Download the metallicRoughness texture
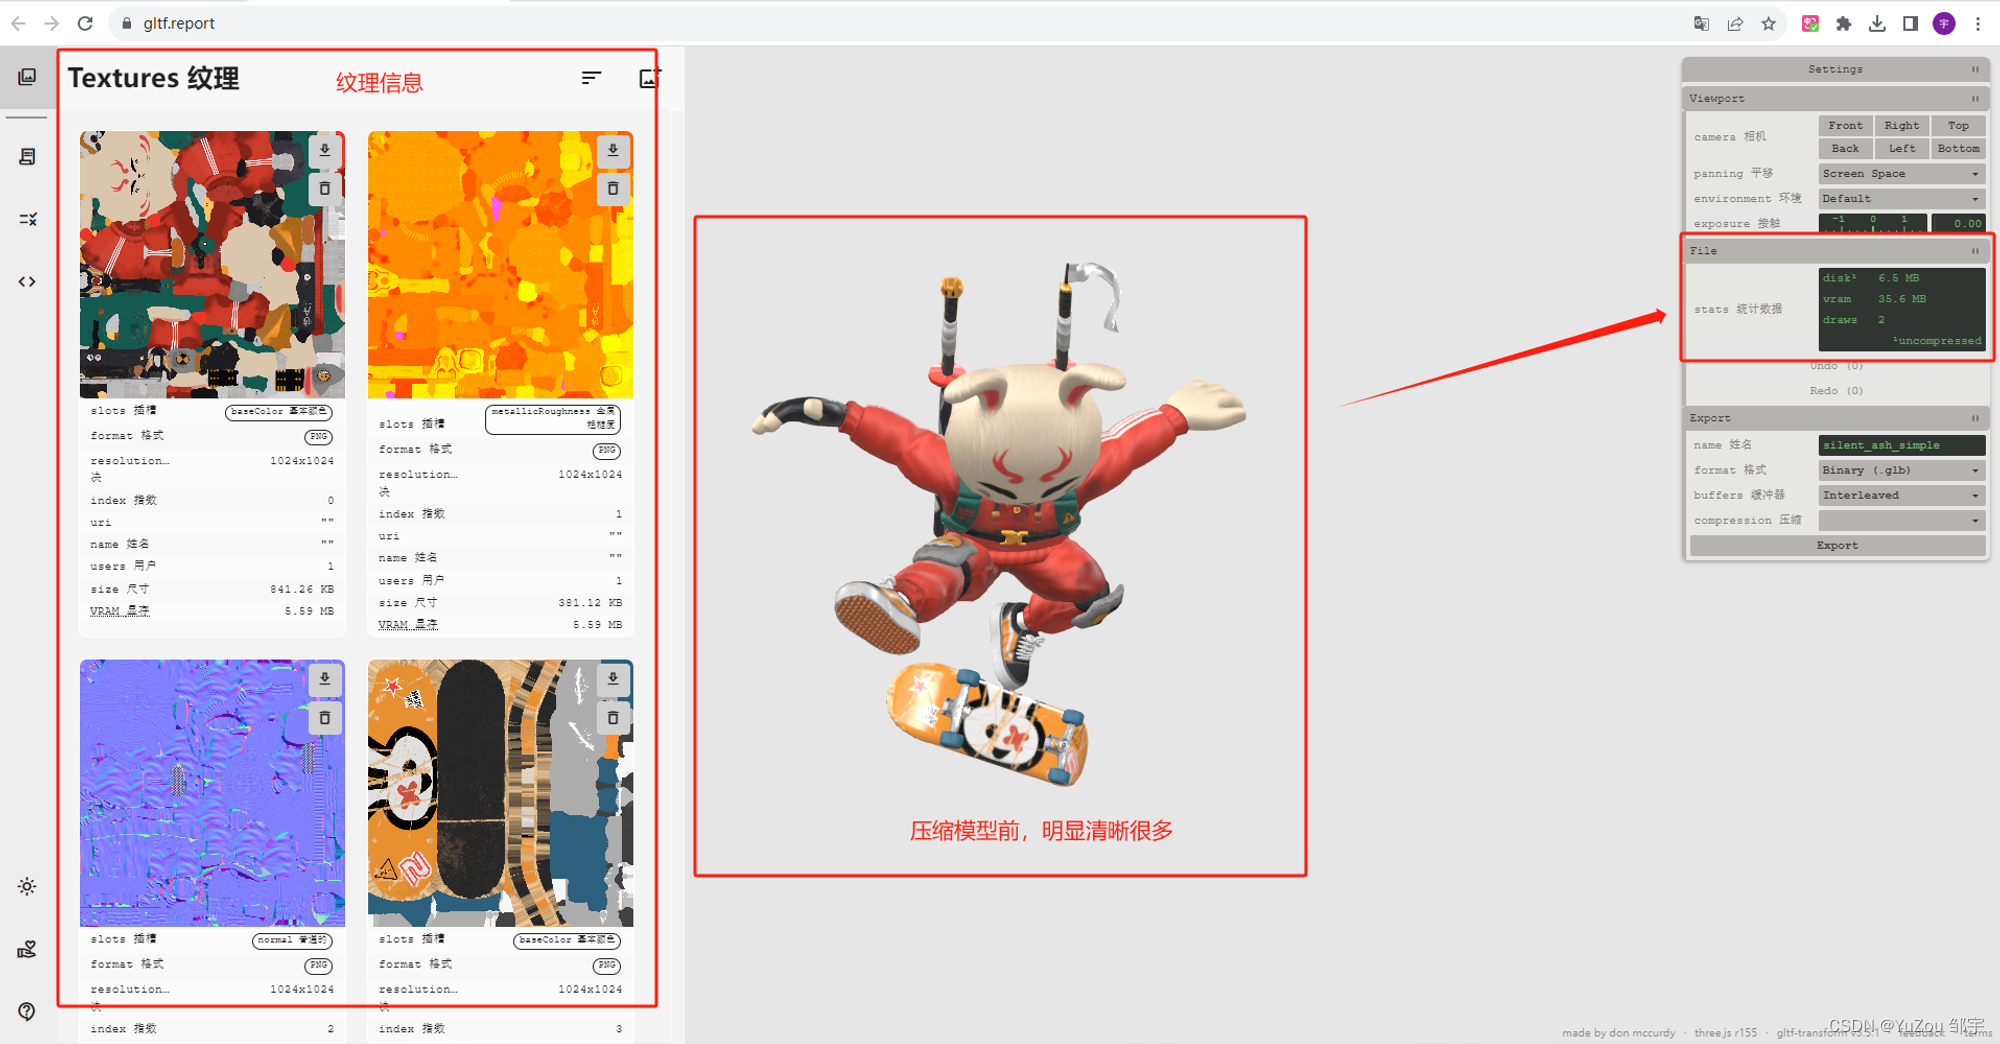 613,151
